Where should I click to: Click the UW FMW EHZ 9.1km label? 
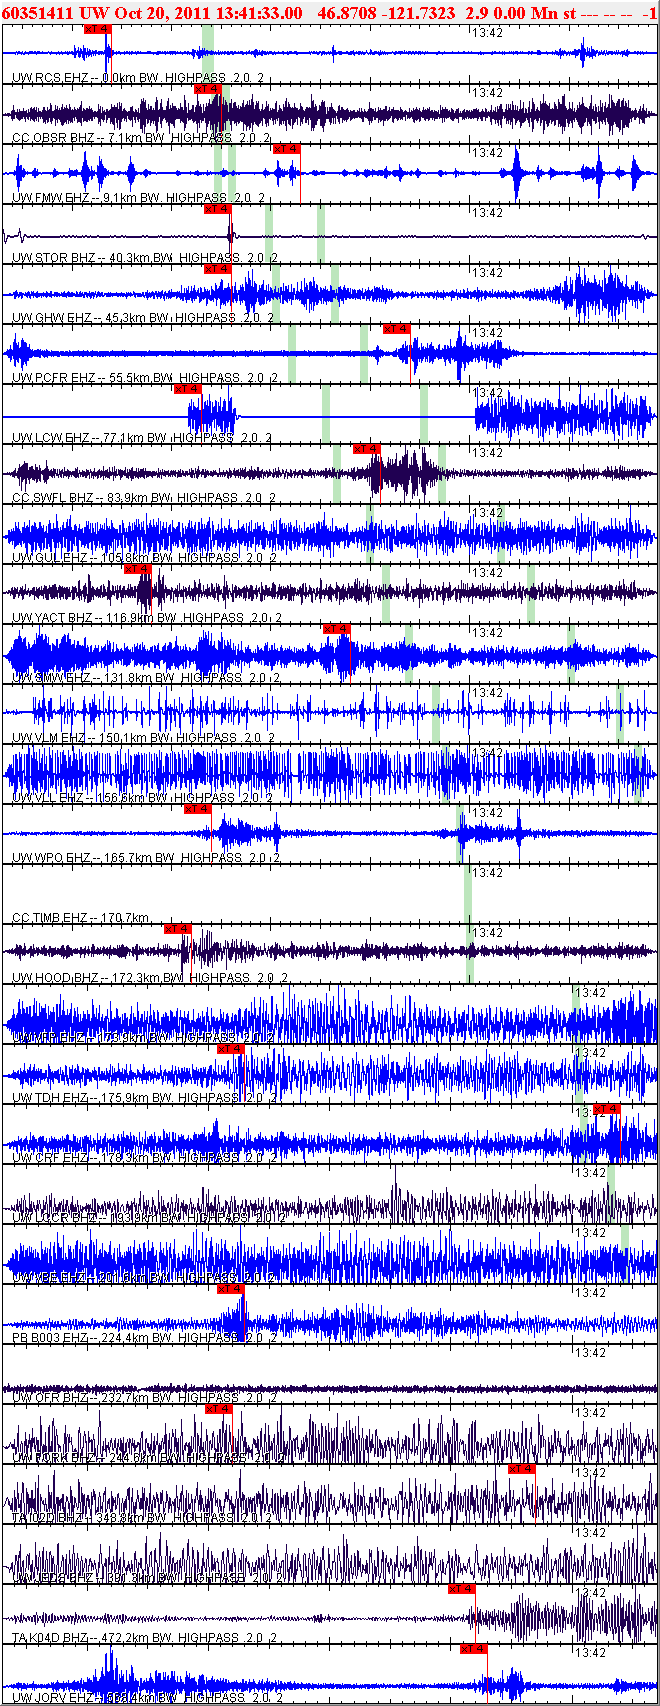coord(140,198)
